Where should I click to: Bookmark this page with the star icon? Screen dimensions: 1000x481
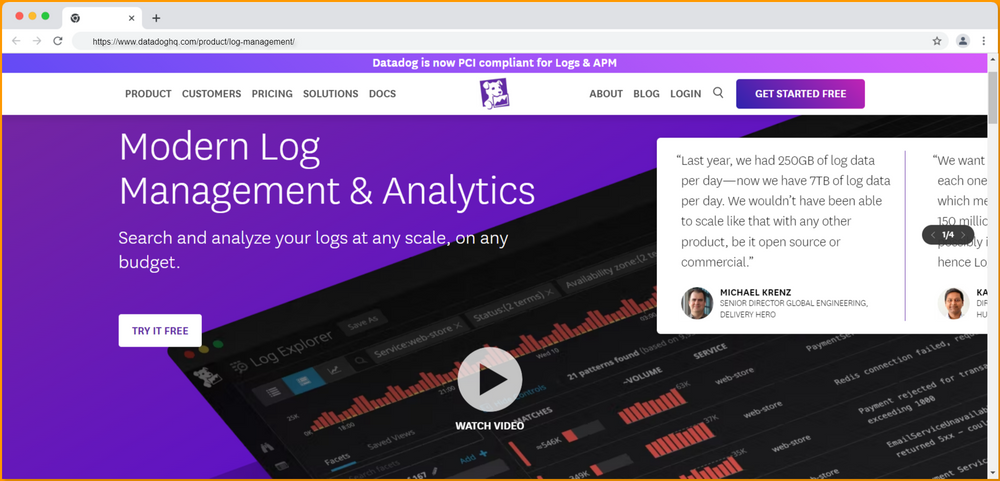tap(937, 41)
